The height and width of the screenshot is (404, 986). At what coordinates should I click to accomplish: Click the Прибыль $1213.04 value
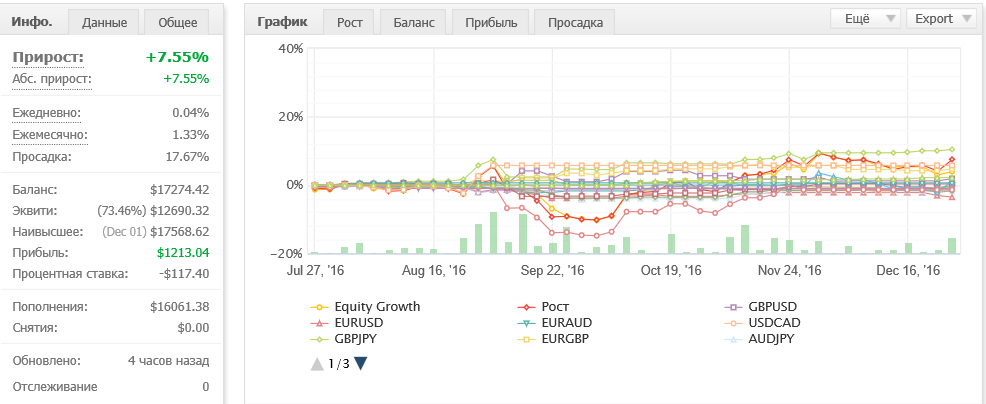[183, 253]
